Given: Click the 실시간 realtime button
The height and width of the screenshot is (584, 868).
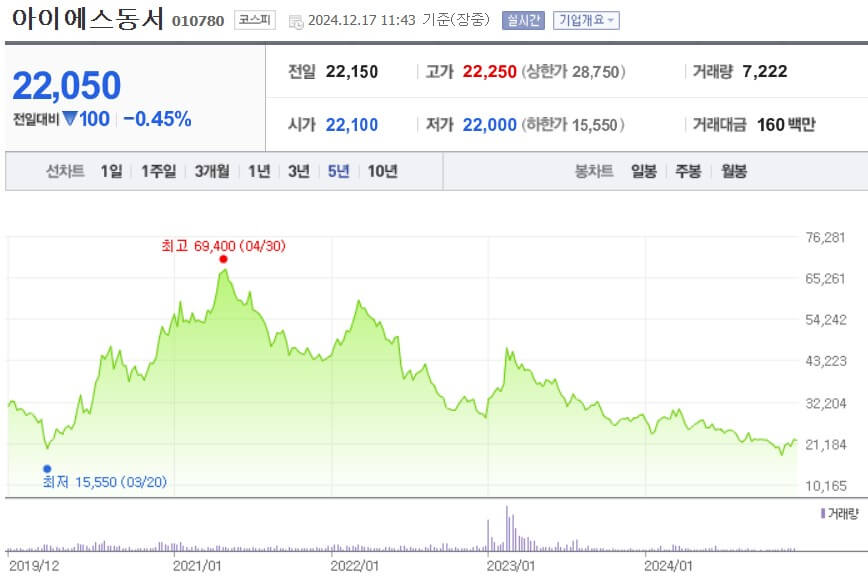Looking at the screenshot, I should point(523,20).
